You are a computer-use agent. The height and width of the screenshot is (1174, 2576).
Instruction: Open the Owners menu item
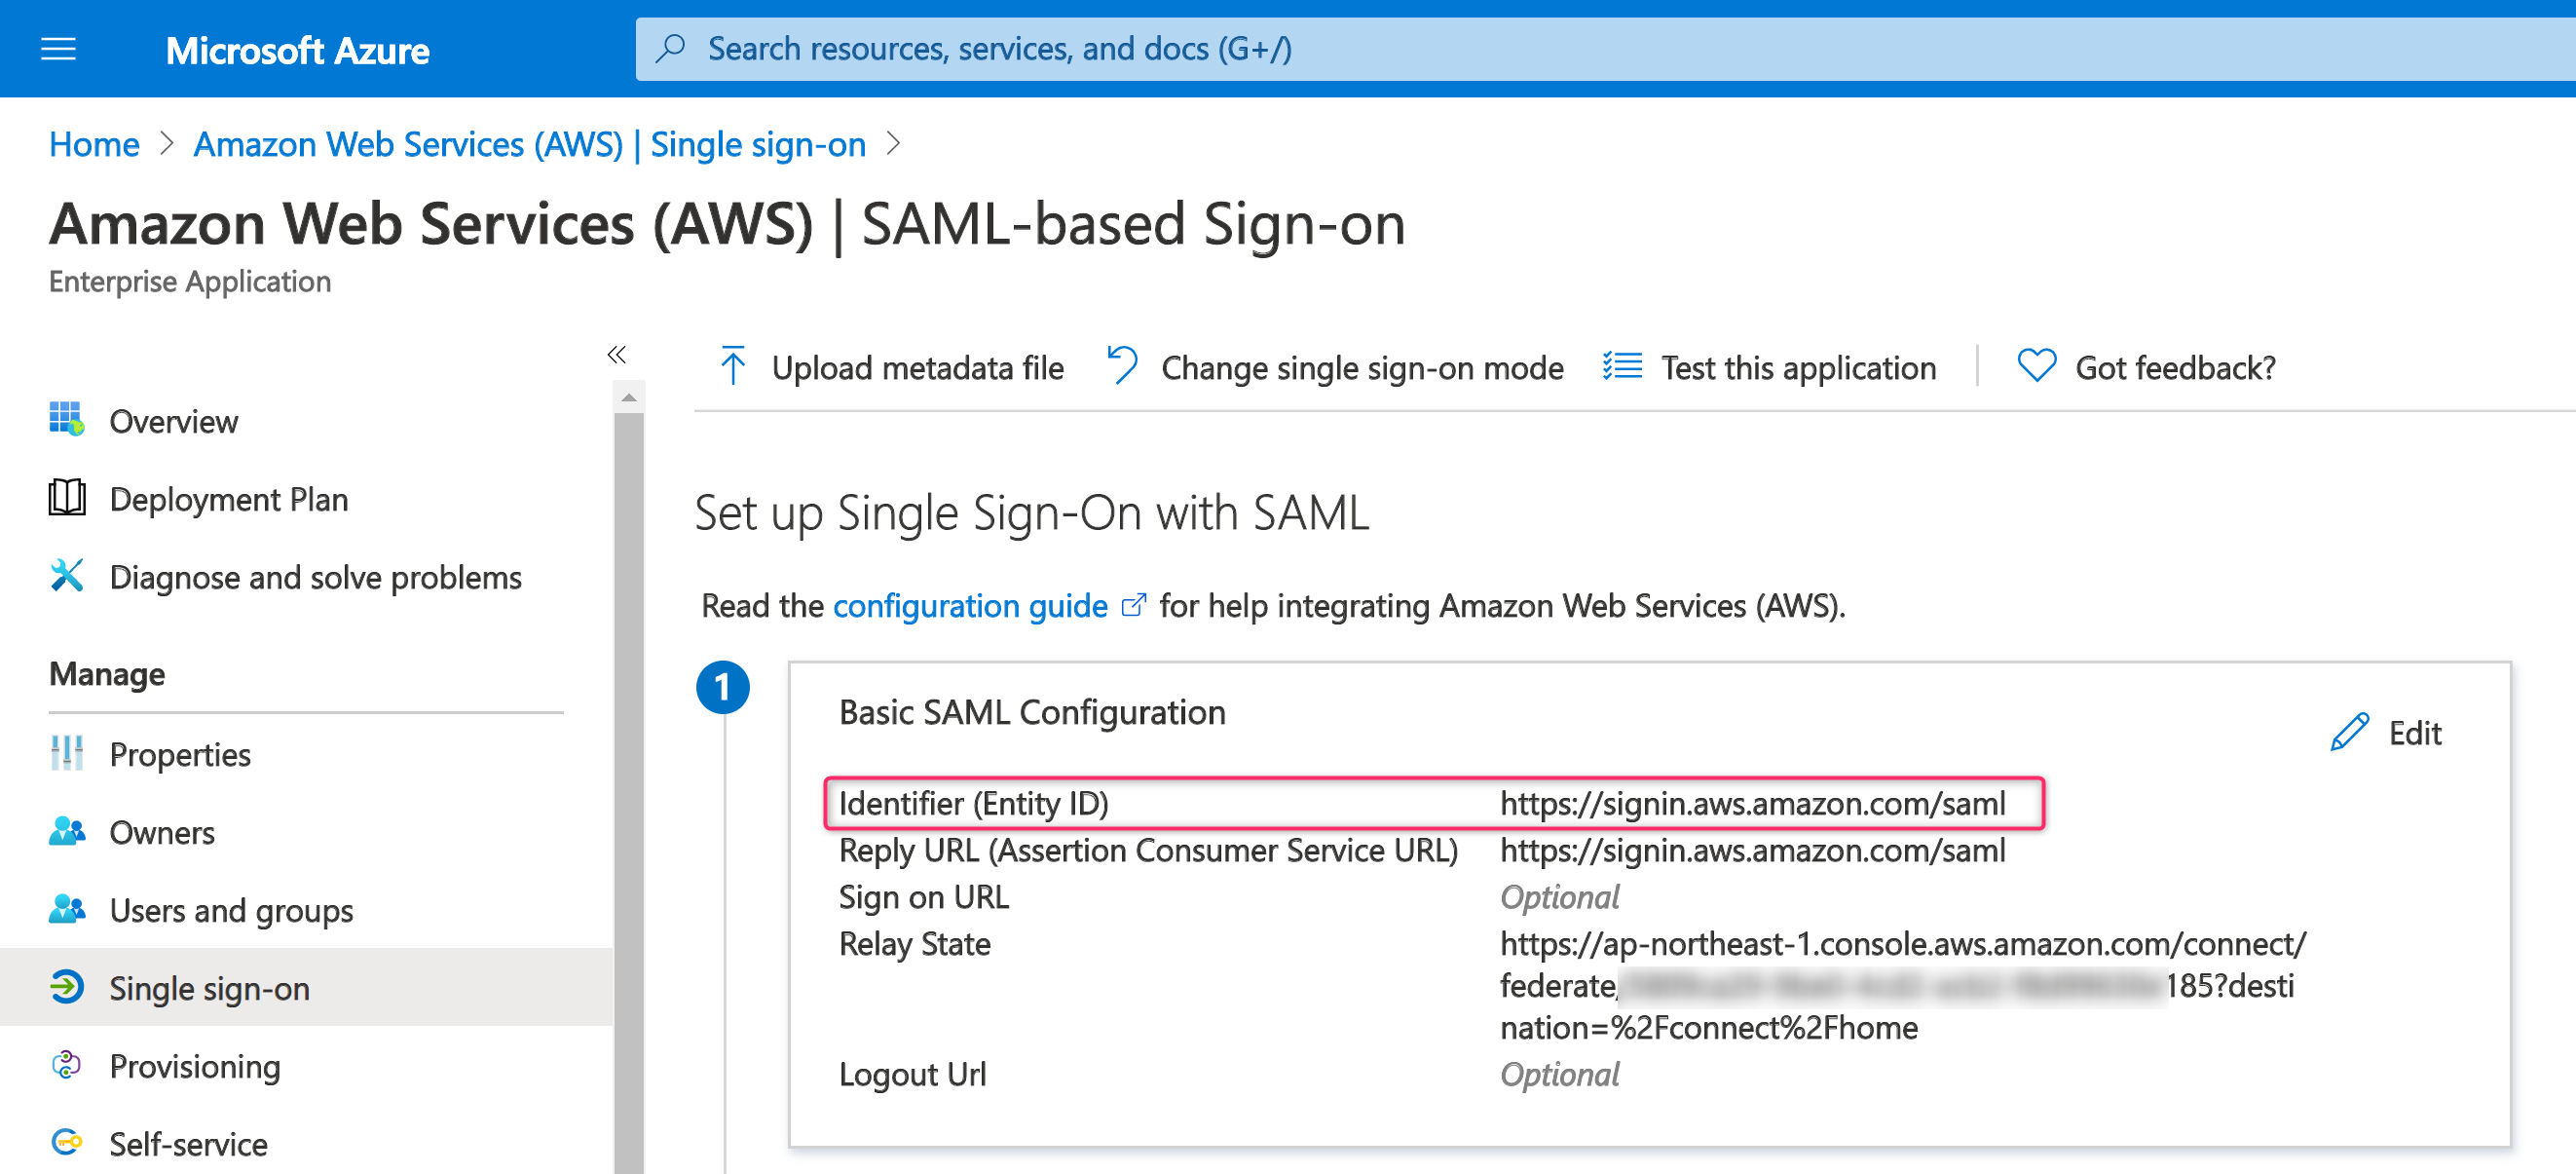click(162, 832)
